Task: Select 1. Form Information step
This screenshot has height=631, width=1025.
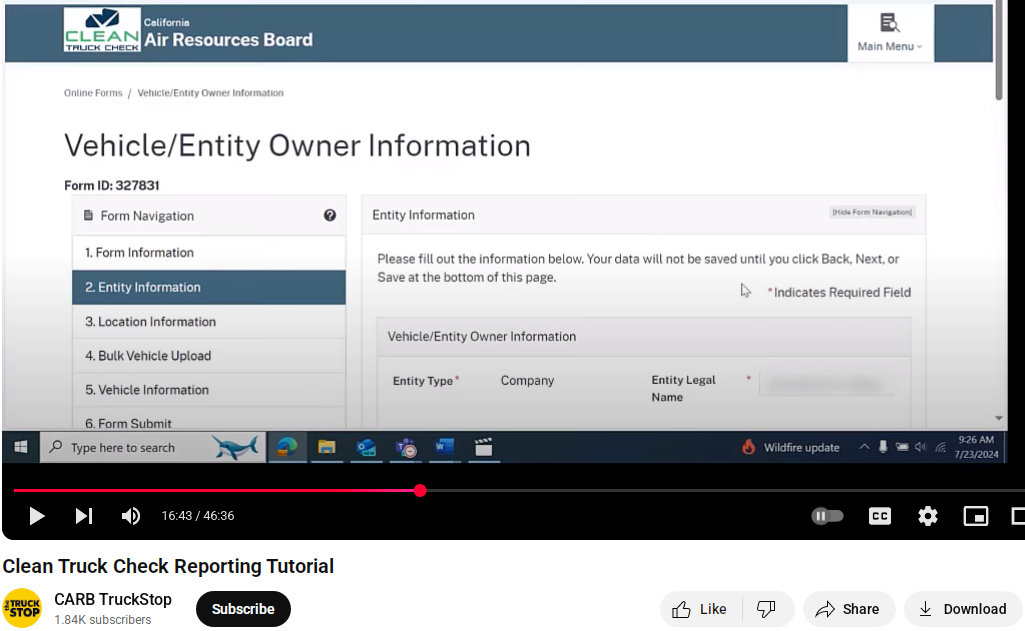Action: tap(209, 253)
